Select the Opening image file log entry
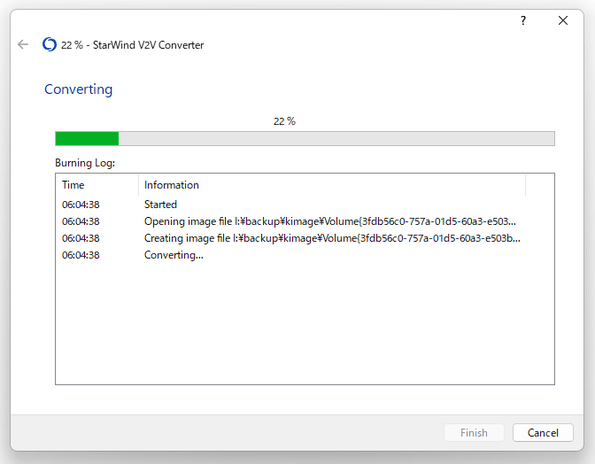Screen dimensions: 595x464 click(x=305, y=221)
